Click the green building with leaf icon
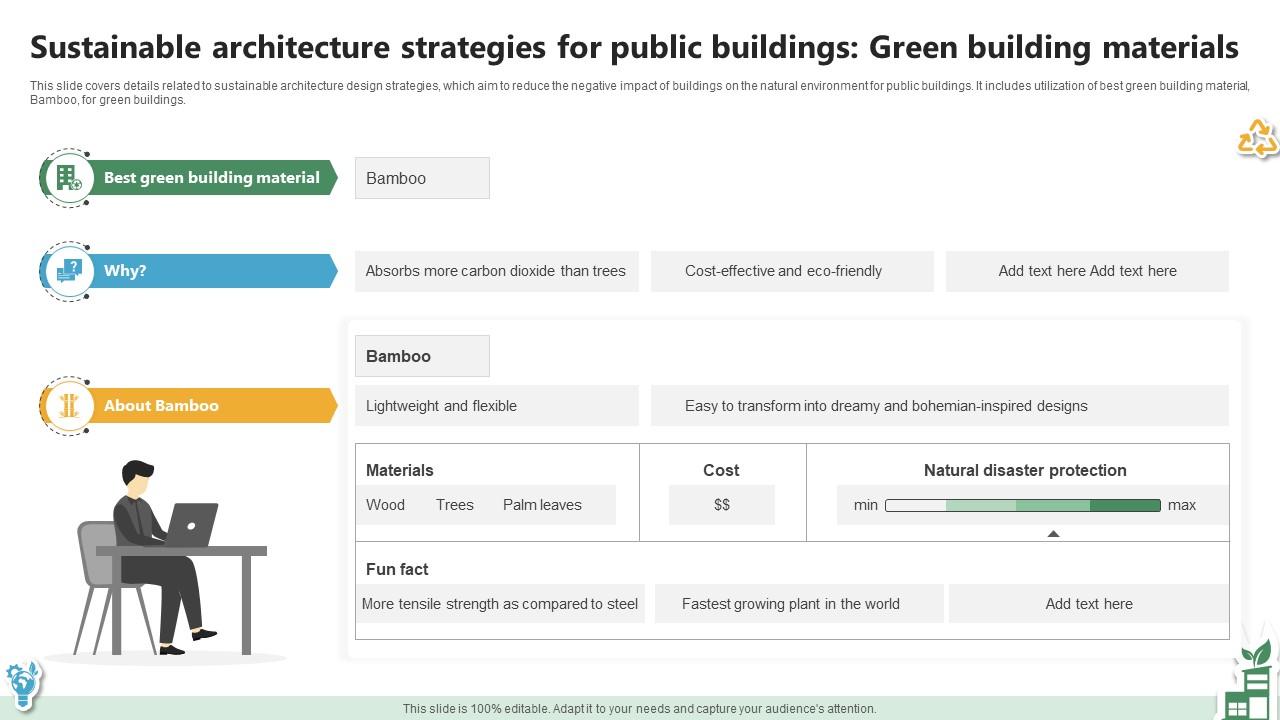The image size is (1280, 720). [x=1247, y=681]
